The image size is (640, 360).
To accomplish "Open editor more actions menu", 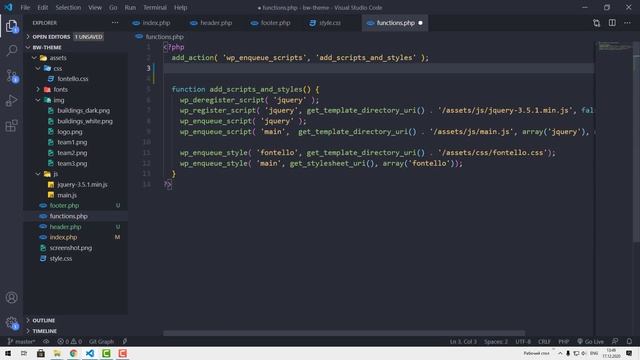I will tap(627, 23).
